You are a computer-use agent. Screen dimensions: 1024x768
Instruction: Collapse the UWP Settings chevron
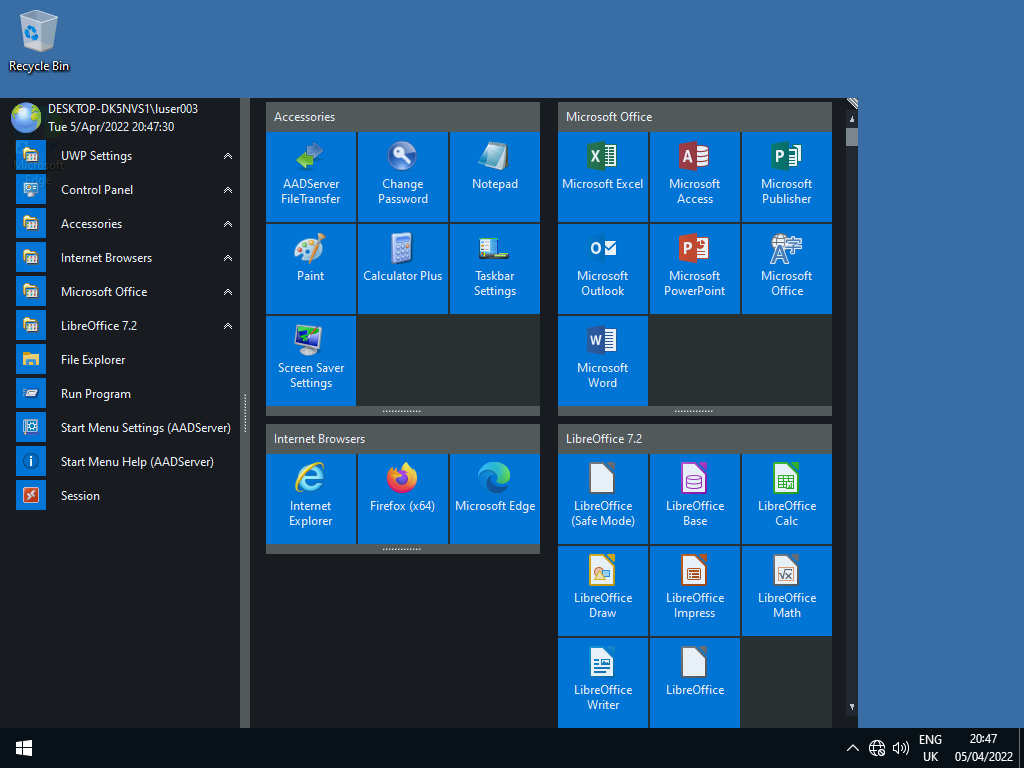tap(228, 156)
